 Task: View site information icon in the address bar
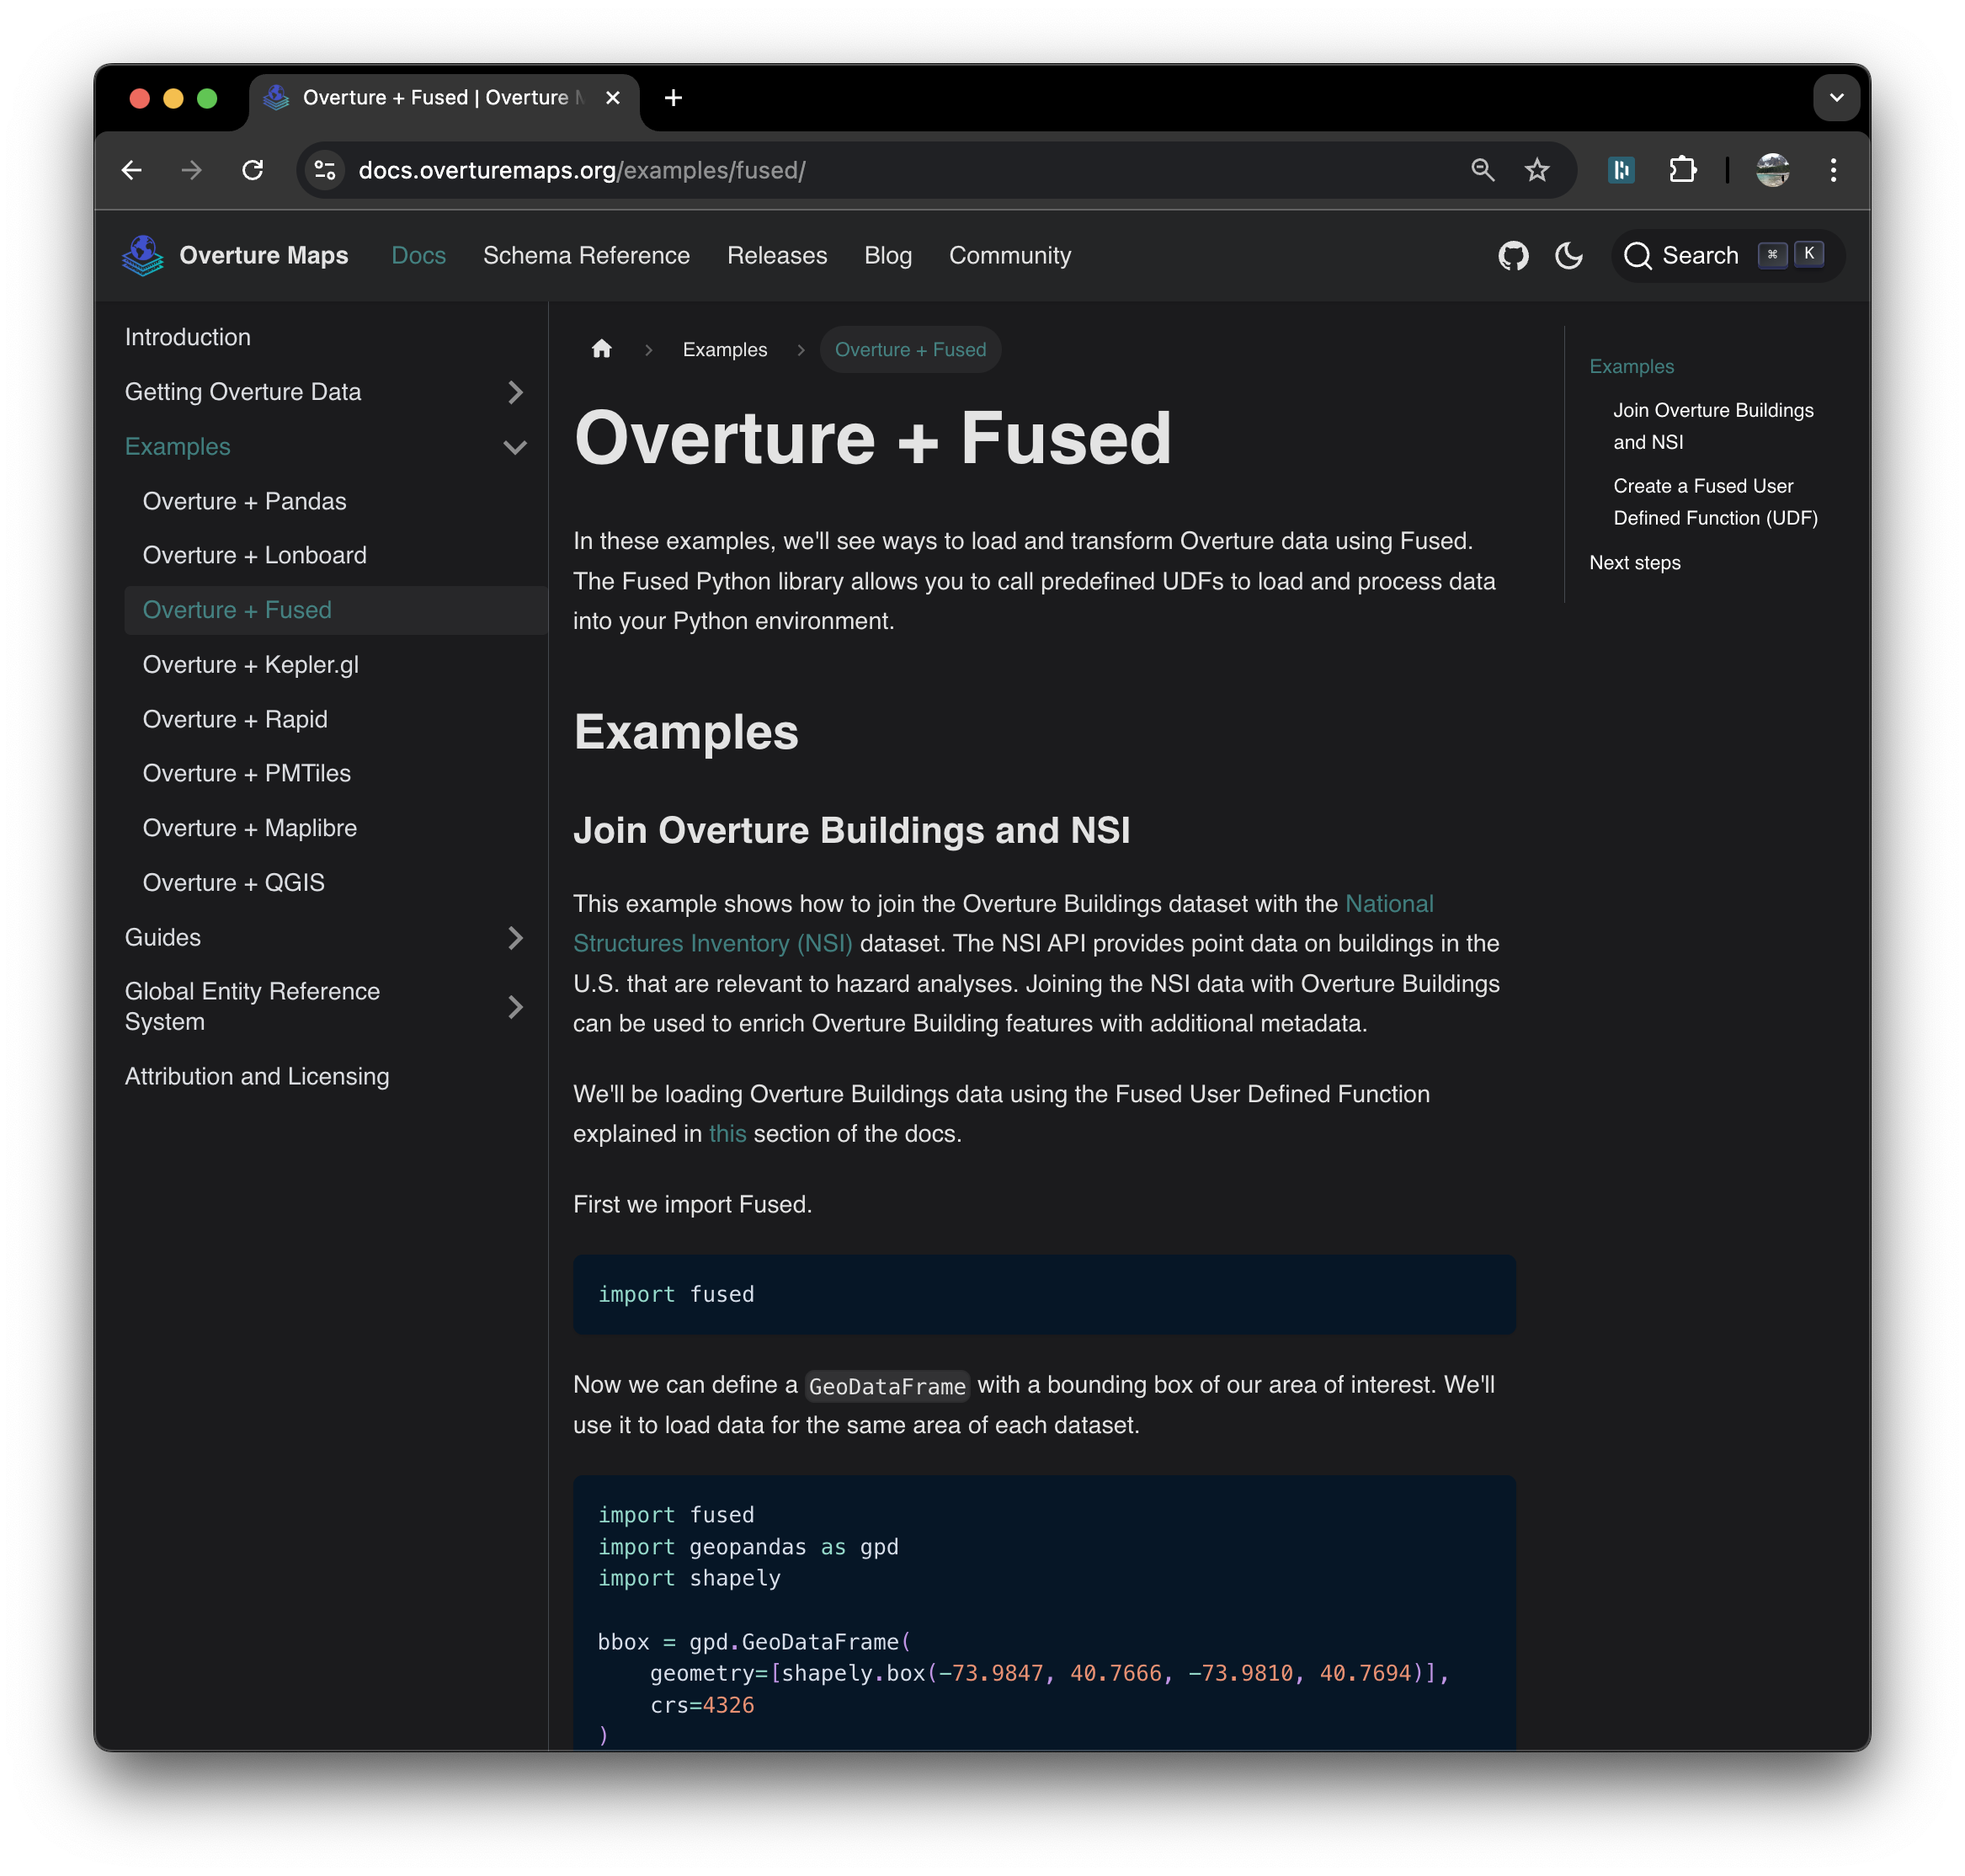tap(325, 170)
